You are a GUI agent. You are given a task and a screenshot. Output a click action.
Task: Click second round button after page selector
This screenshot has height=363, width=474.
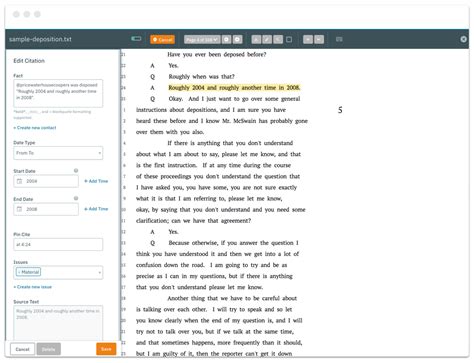point(237,39)
